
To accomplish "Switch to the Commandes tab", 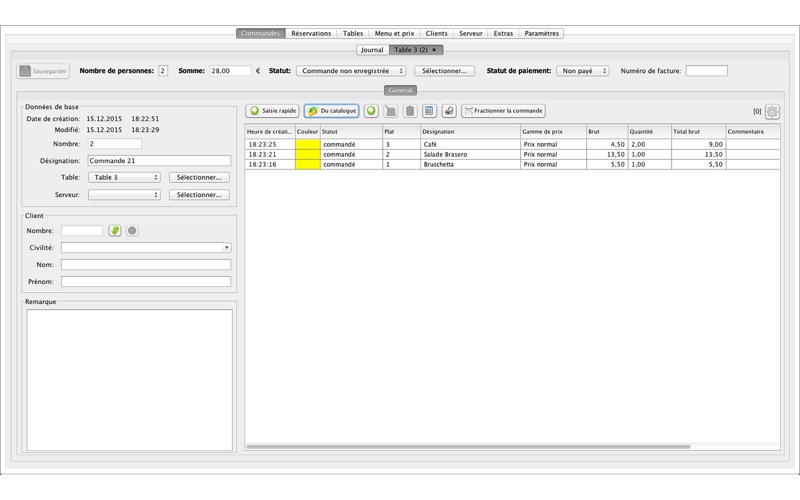I will click(x=260, y=33).
